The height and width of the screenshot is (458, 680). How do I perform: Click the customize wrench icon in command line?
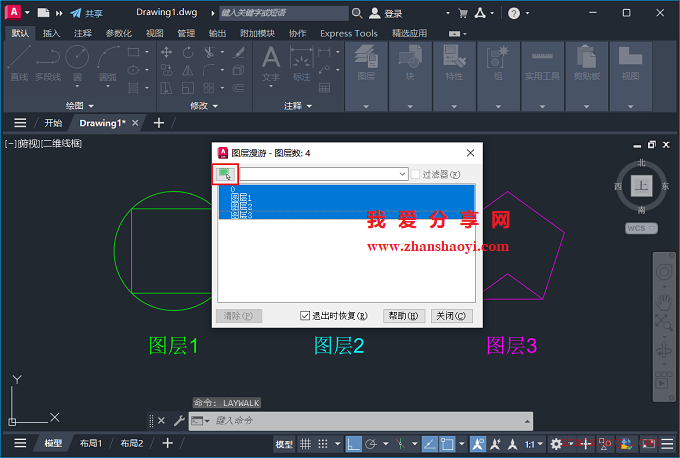click(x=179, y=420)
